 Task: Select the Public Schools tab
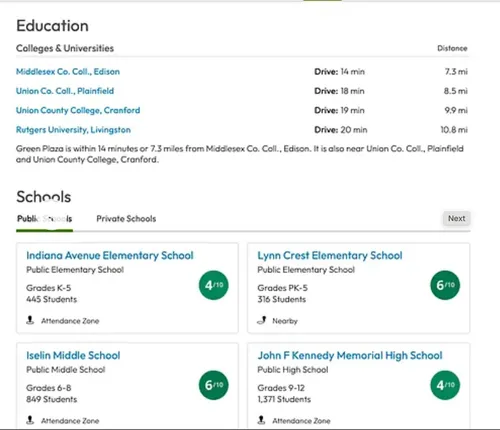[44, 219]
